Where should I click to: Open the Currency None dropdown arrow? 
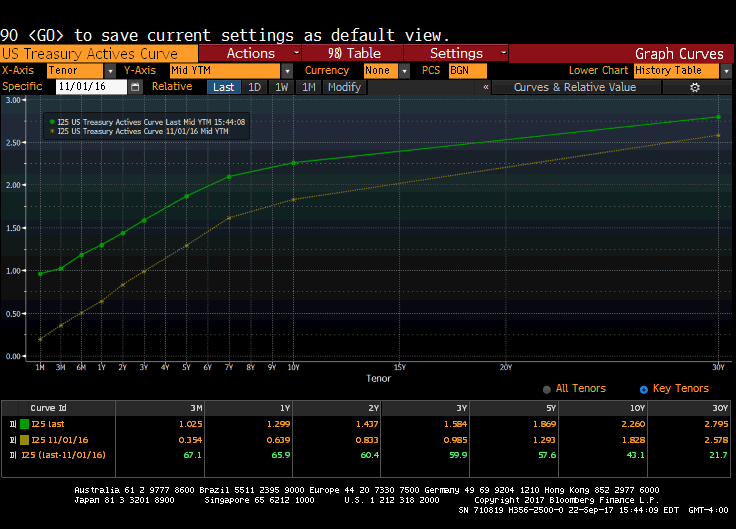tap(404, 71)
